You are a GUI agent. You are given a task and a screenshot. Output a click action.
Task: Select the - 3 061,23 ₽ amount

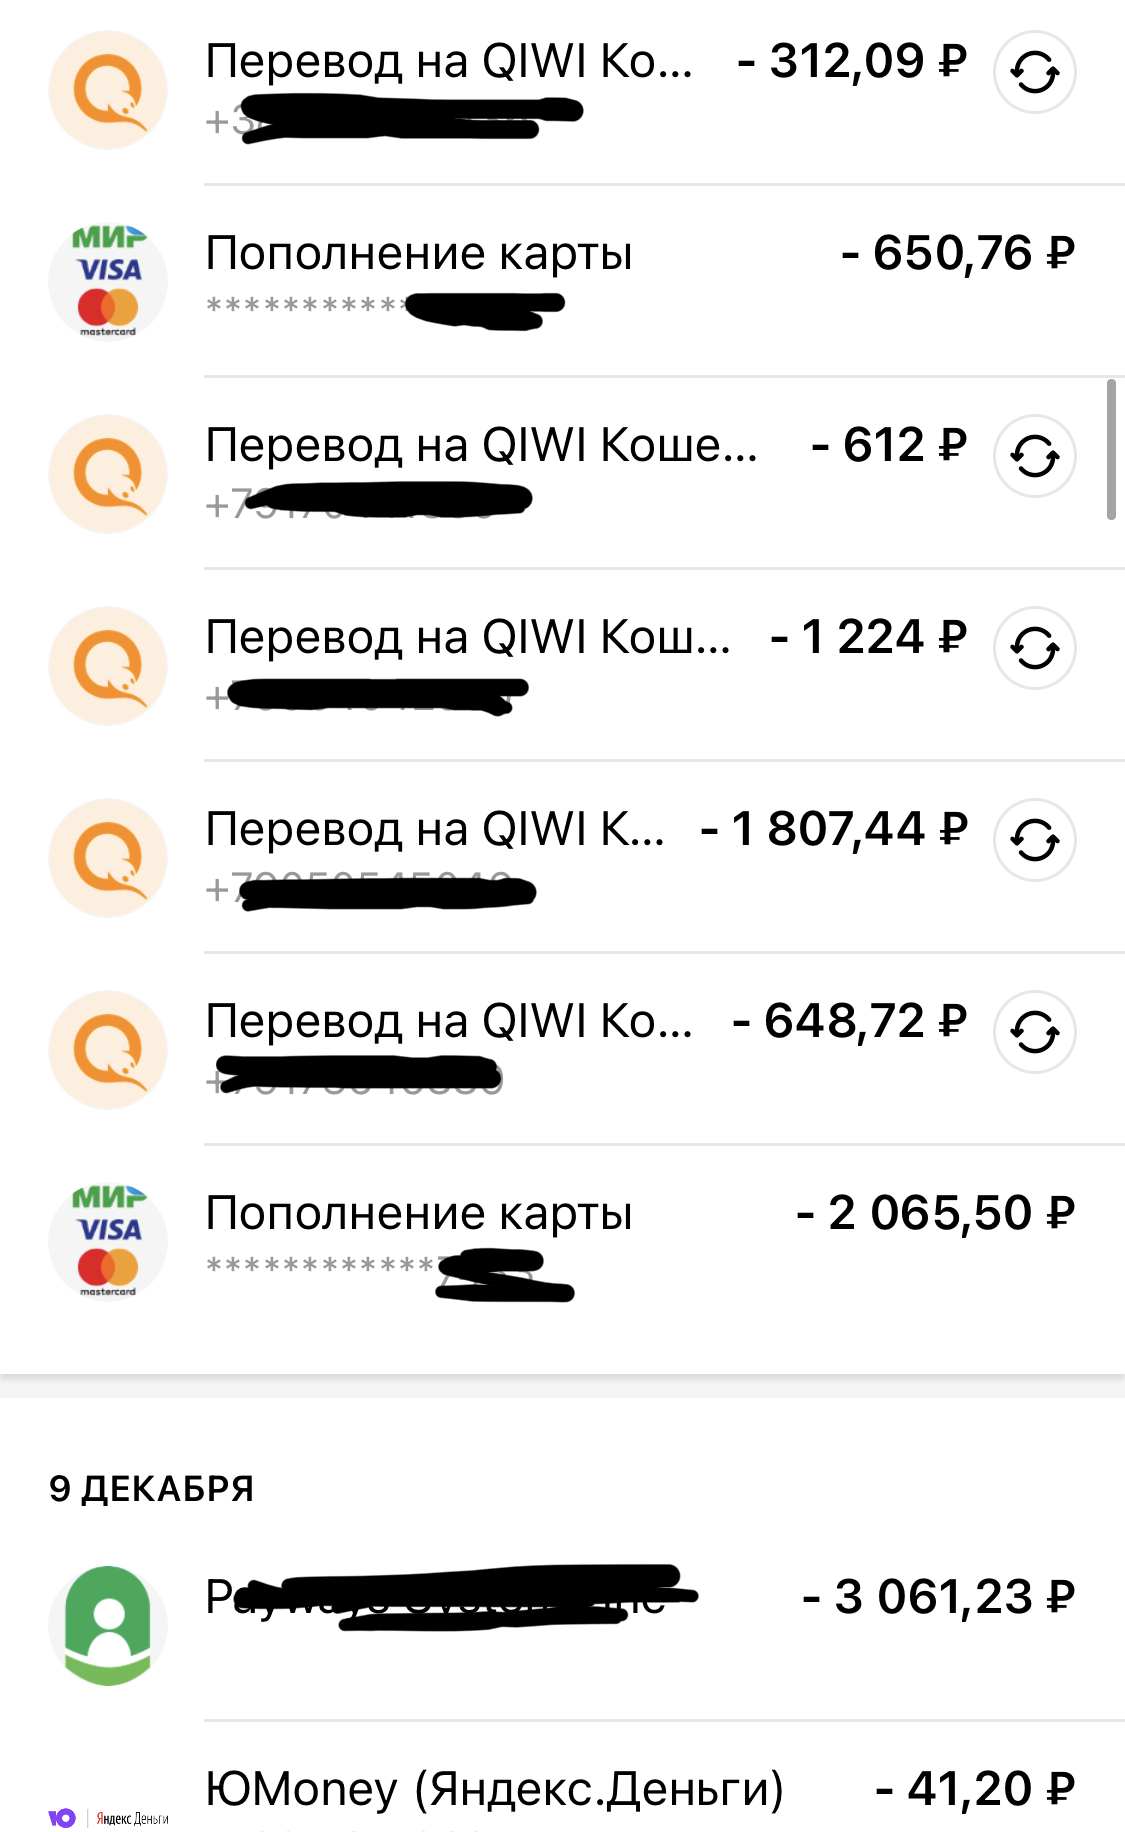938,1597
